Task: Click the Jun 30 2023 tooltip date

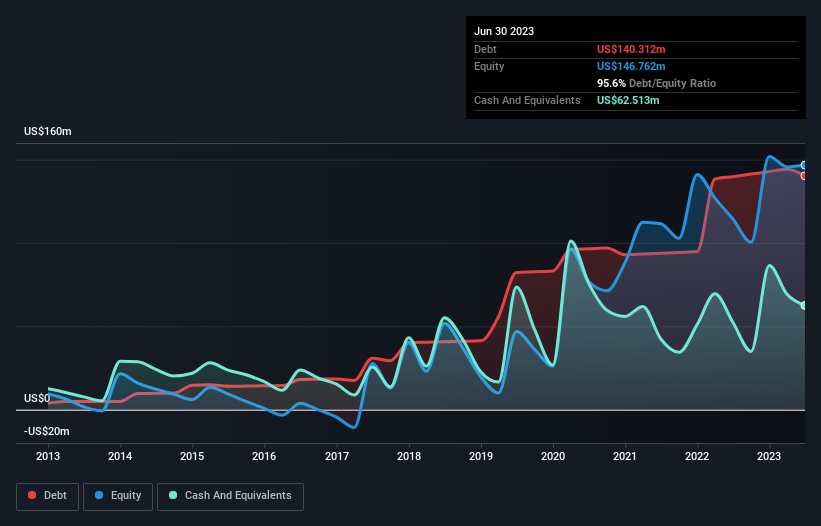Action: pyautogui.click(x=504, y=31)
